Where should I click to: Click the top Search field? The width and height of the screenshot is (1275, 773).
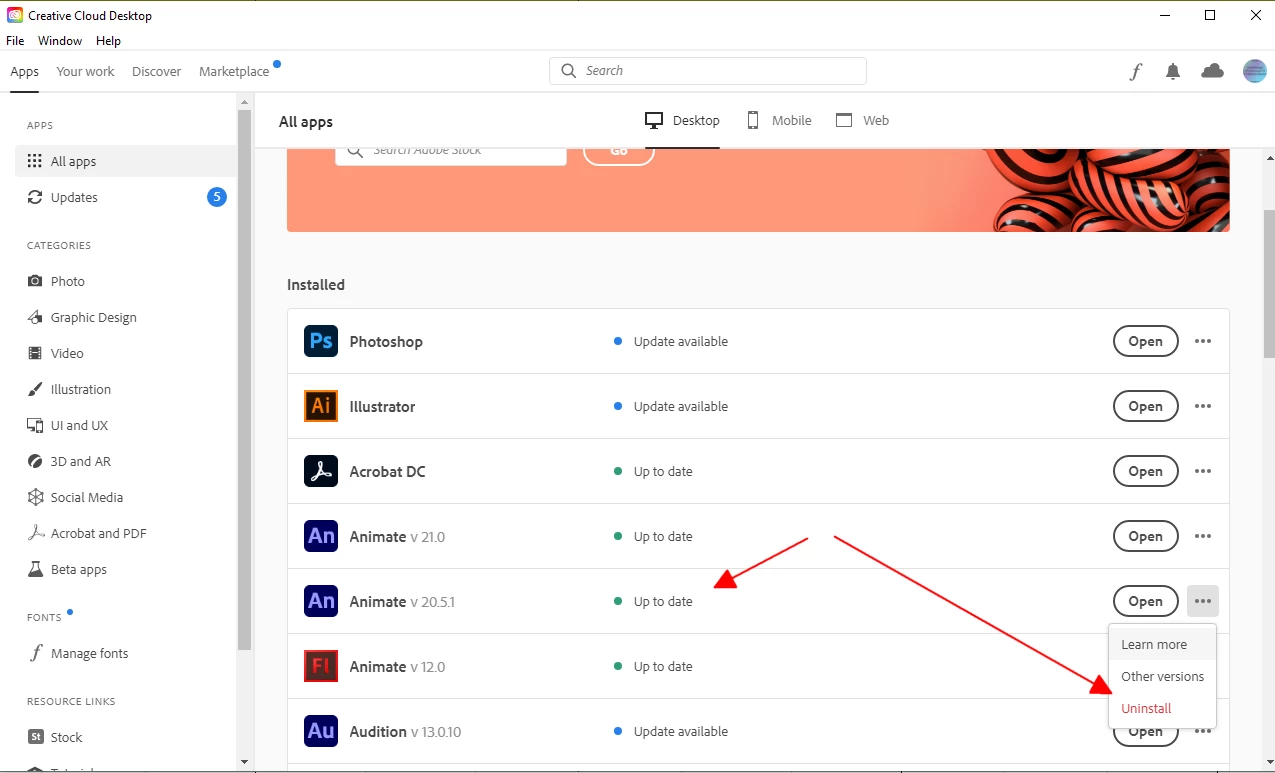[x=708, y=71]
